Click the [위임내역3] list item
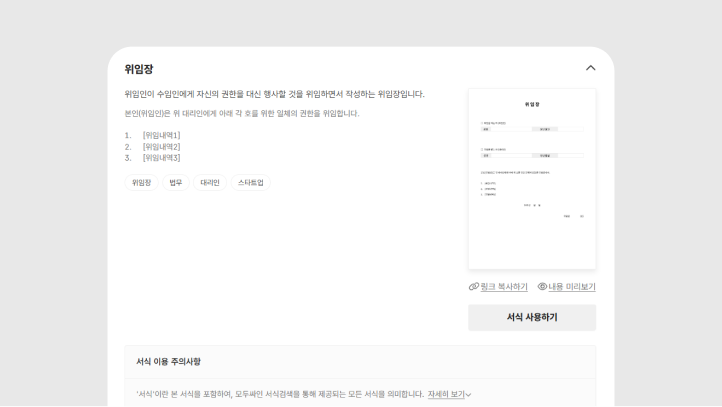Viewport: 722px width, 407px height. (x=161, y=158)
